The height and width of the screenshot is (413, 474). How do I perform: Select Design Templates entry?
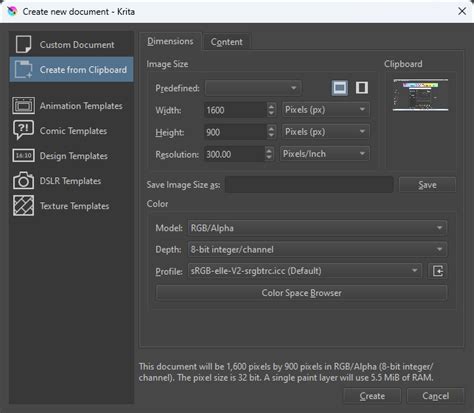coord(71,156)
